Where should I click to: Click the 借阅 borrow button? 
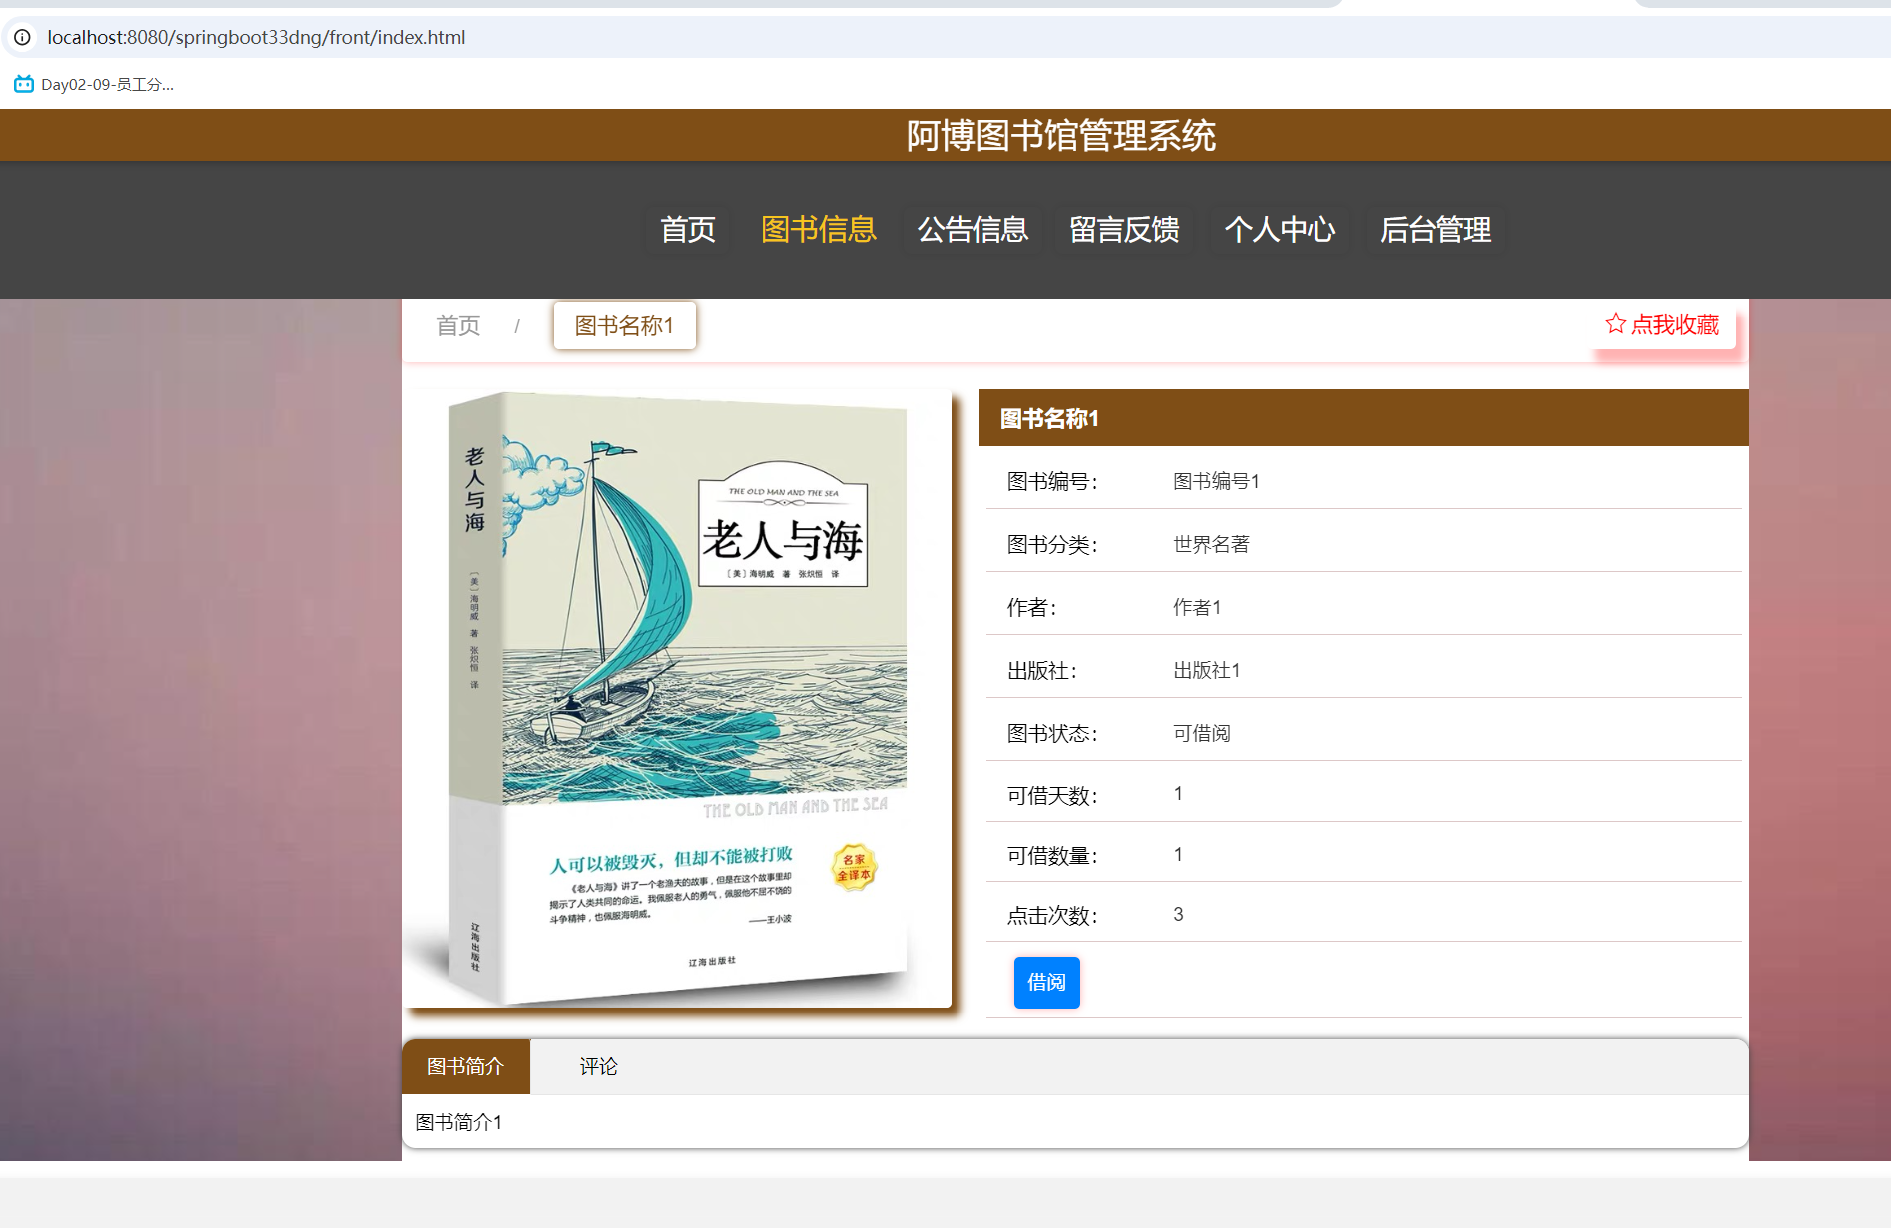click(1046, 983)
